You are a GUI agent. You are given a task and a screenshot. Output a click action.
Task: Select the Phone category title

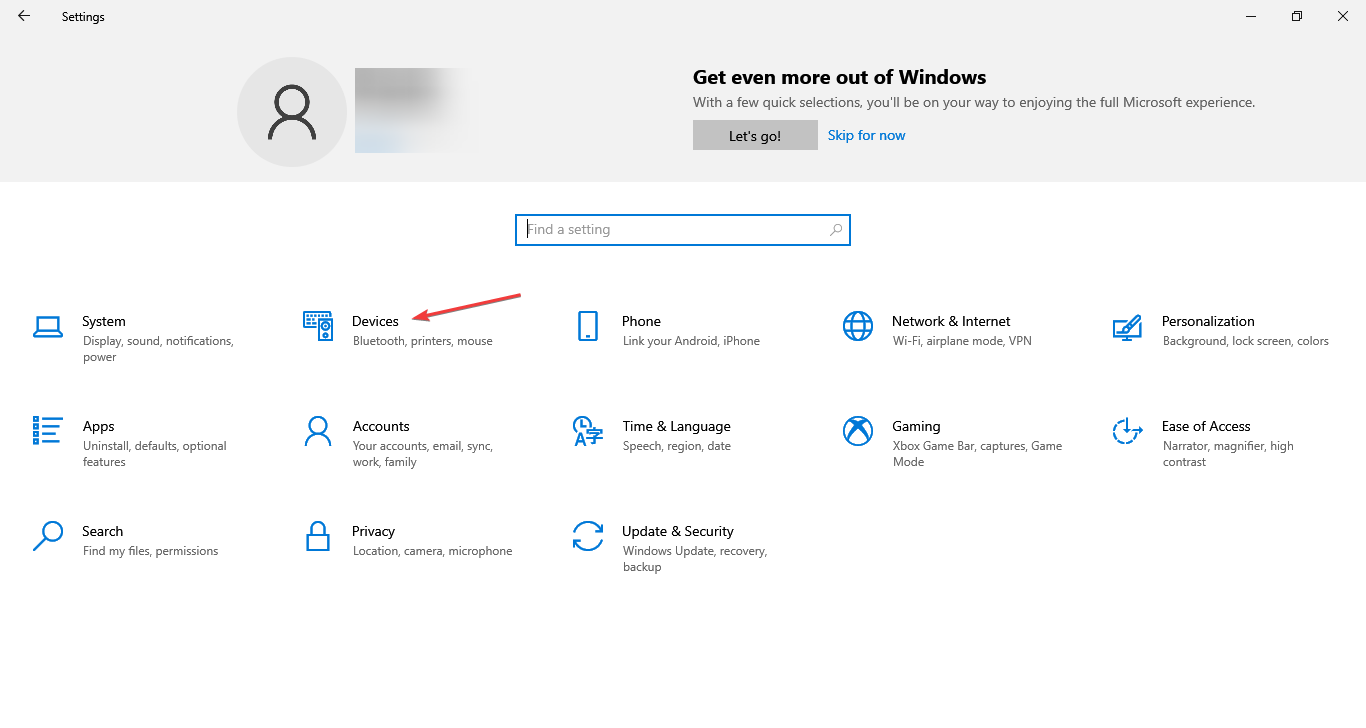click(641, 321)
